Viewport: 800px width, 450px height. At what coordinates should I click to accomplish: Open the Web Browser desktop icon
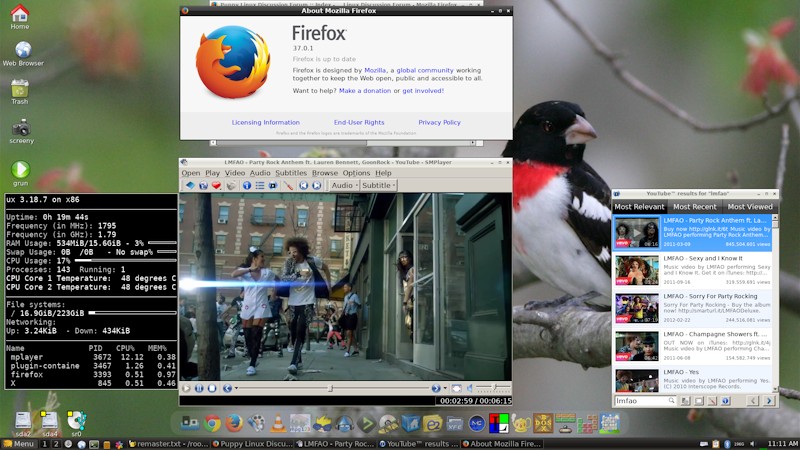[23, 54]
